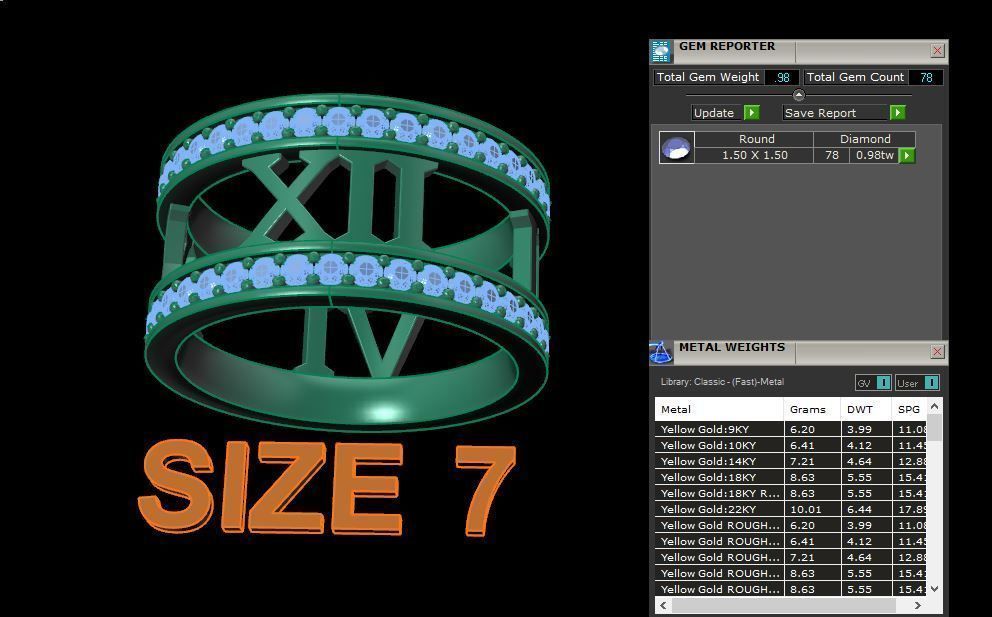992x617 pixels.
Task: Click the horizontal scrollbar right arrow
Action: click(x=918, y=606)
